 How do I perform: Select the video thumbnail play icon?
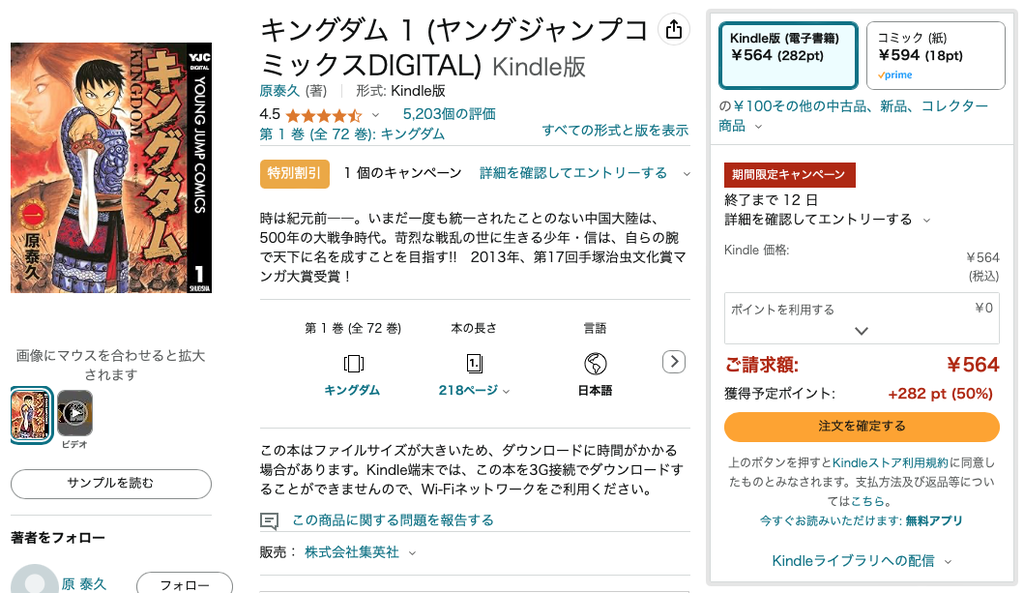[x=75, y=412]
